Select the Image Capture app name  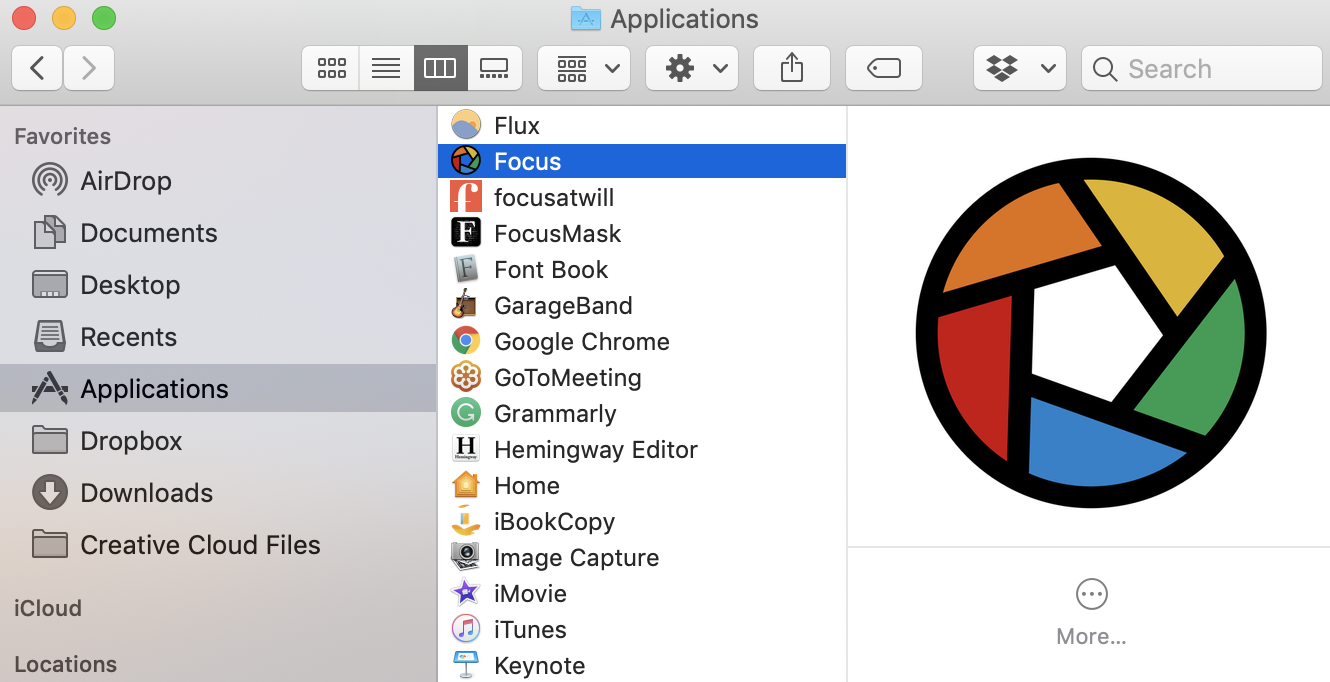point(577,557)
